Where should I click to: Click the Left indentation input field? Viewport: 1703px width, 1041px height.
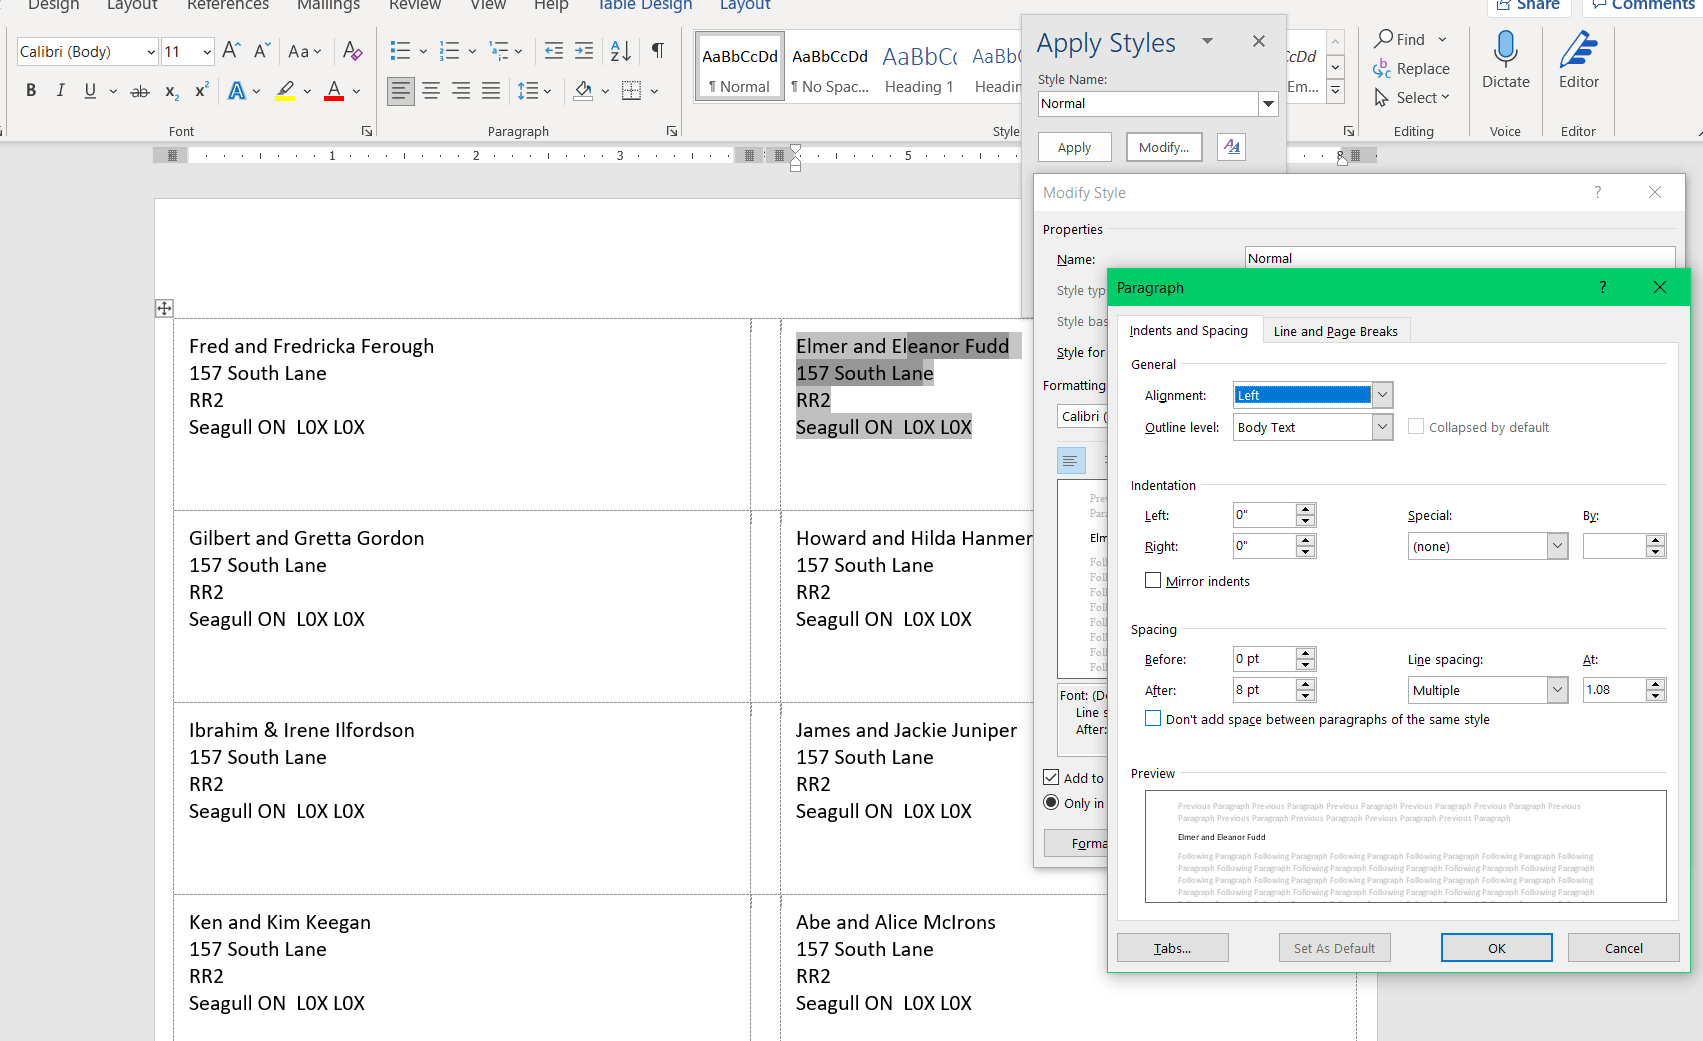(1264, 515)
